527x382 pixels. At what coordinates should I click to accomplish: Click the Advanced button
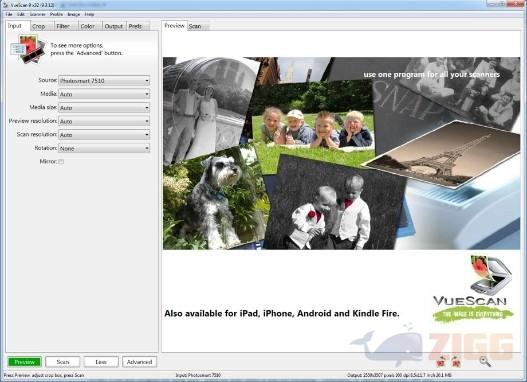pyautogui.click(x=139, y=362)
